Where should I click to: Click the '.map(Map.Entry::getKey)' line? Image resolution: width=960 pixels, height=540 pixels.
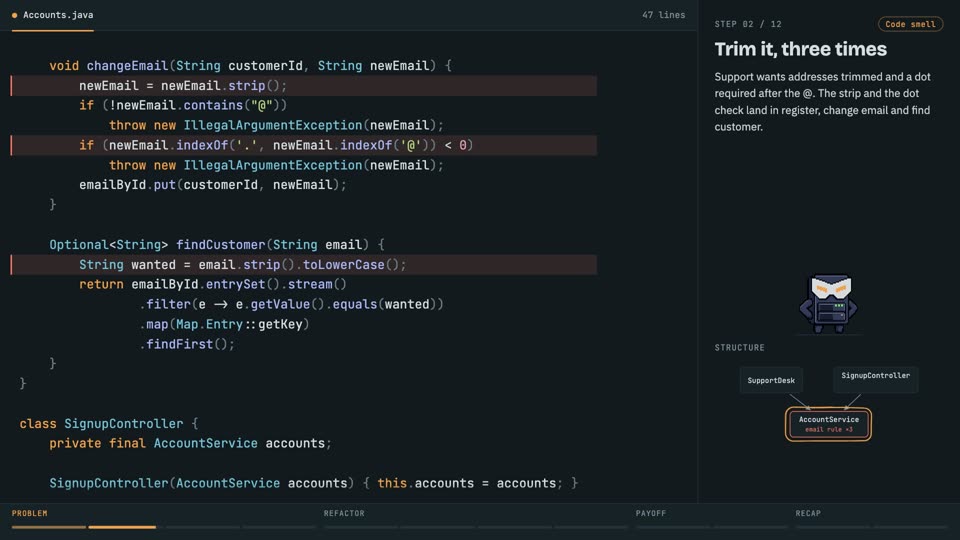tap(224, 324)
